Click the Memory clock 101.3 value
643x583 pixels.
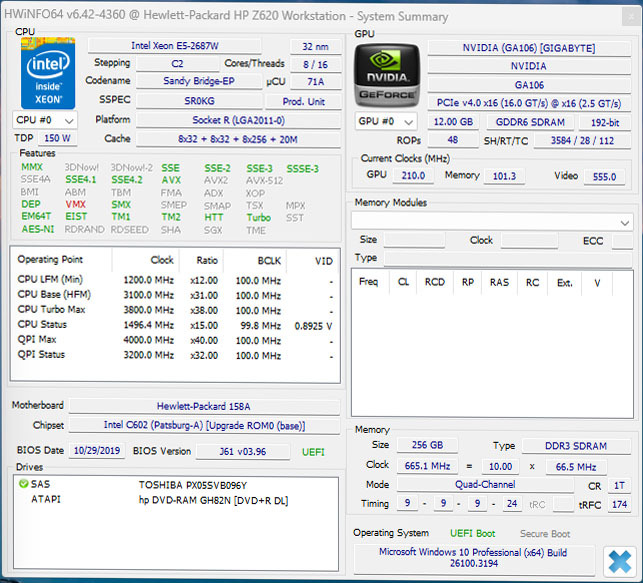pos(504,176)
